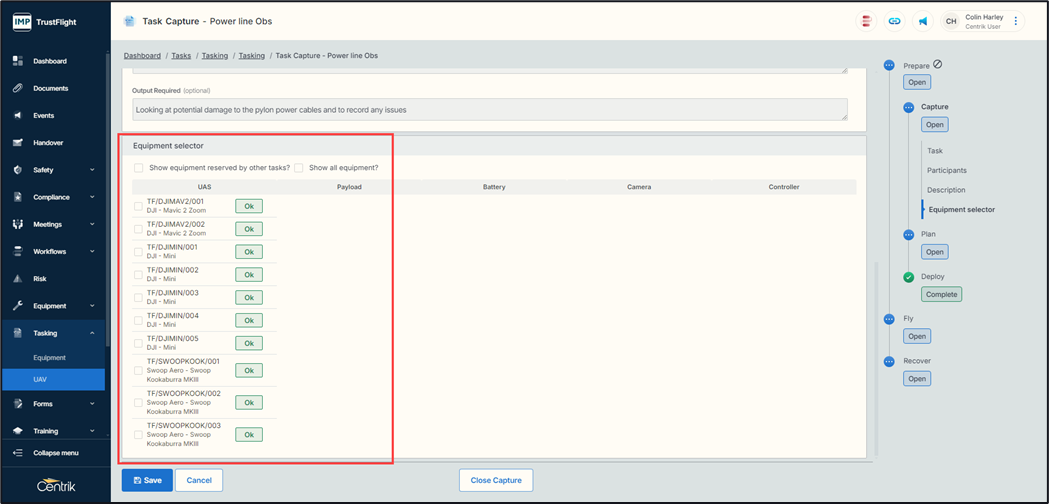Viewport: 1049px width, 504px height.
Task: Click the Documents paperclip icon in sidebar
Action: point(18,88)
